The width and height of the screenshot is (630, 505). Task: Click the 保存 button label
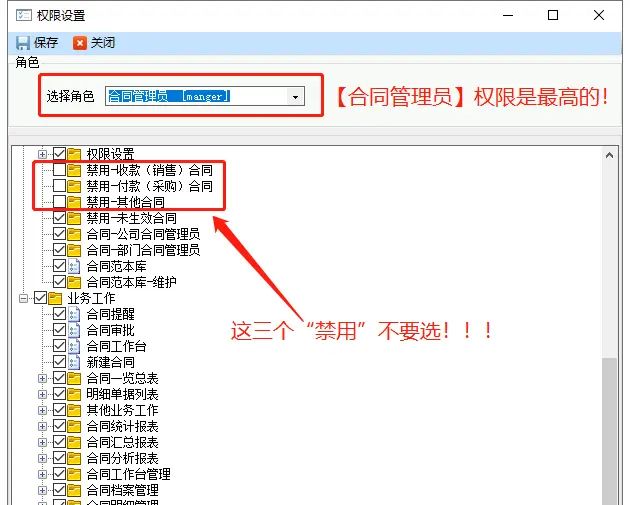tap(46, 43)
